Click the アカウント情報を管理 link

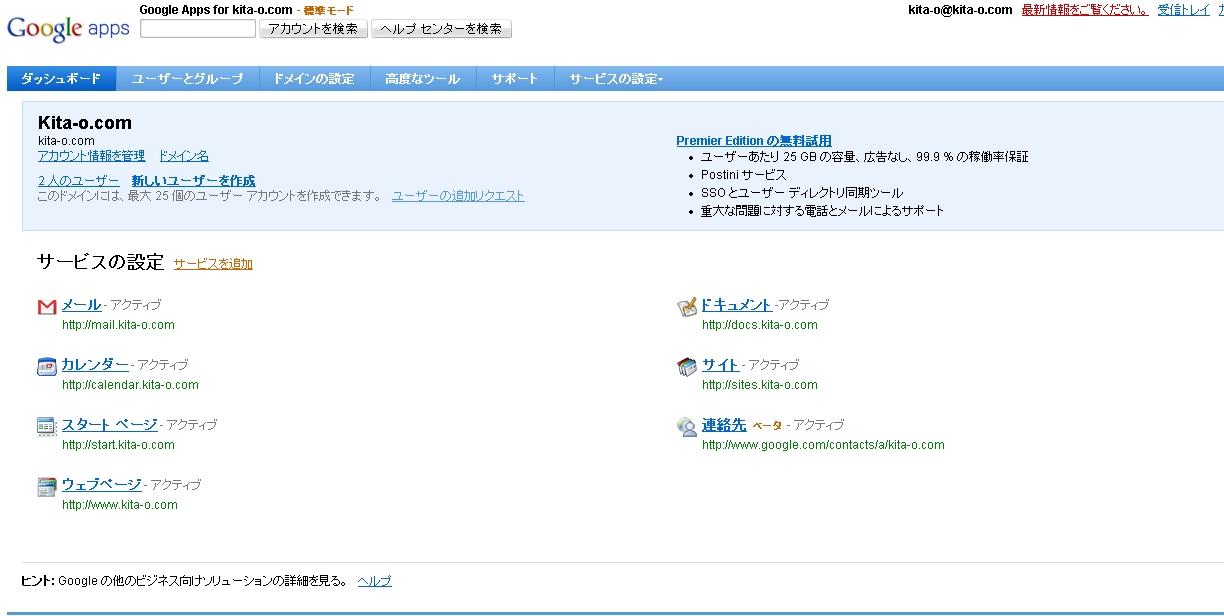pos(91,156)
